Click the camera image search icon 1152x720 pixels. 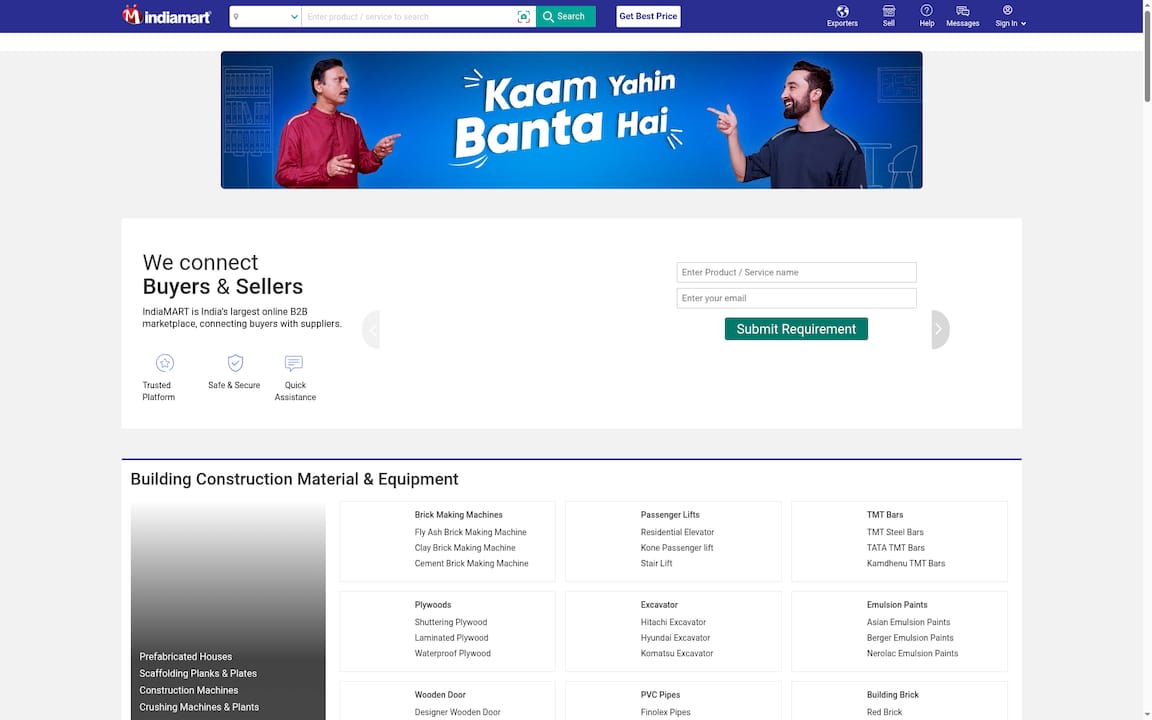[523, 16]
